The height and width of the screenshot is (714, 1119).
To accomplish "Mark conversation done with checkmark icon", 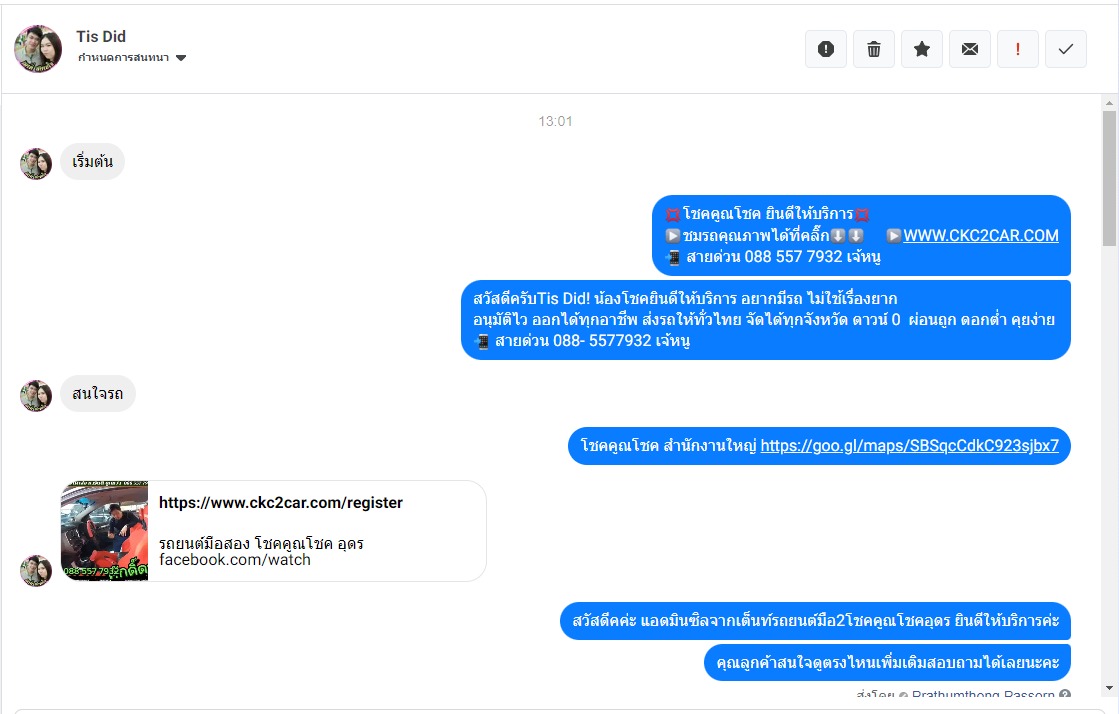I will pos(1065,49).
